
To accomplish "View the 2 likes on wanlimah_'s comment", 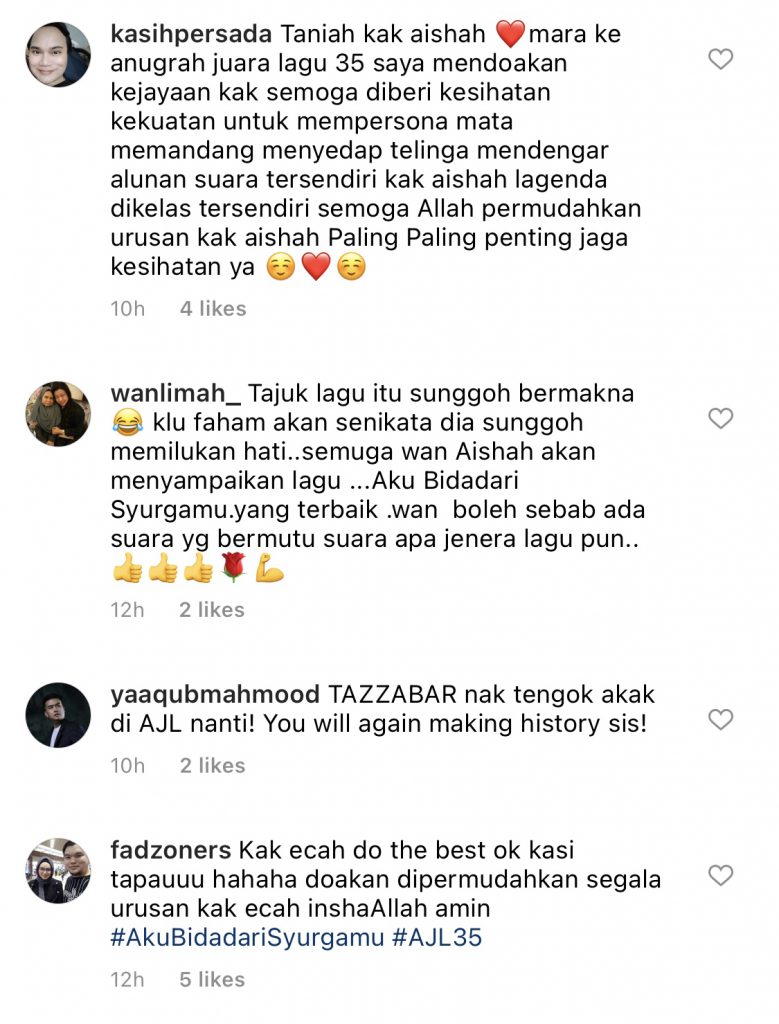I will pyautogui.click(x=212, y=609).
